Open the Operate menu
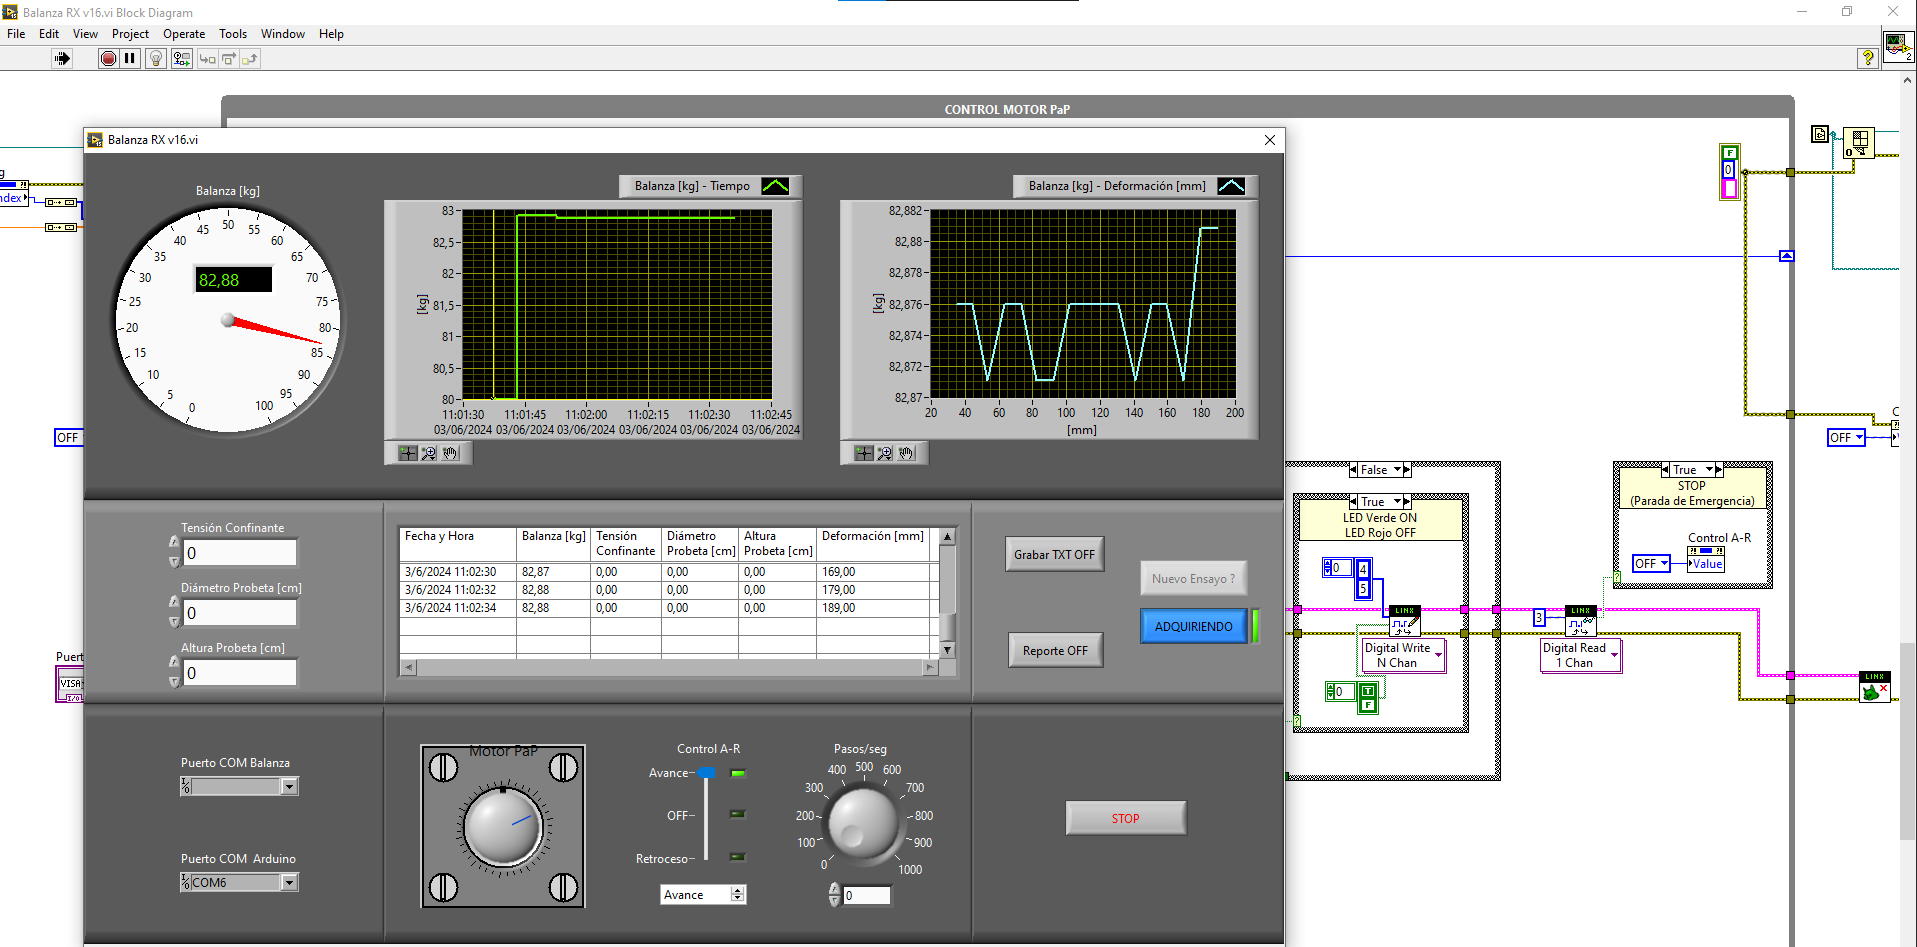 click(184, 34)
